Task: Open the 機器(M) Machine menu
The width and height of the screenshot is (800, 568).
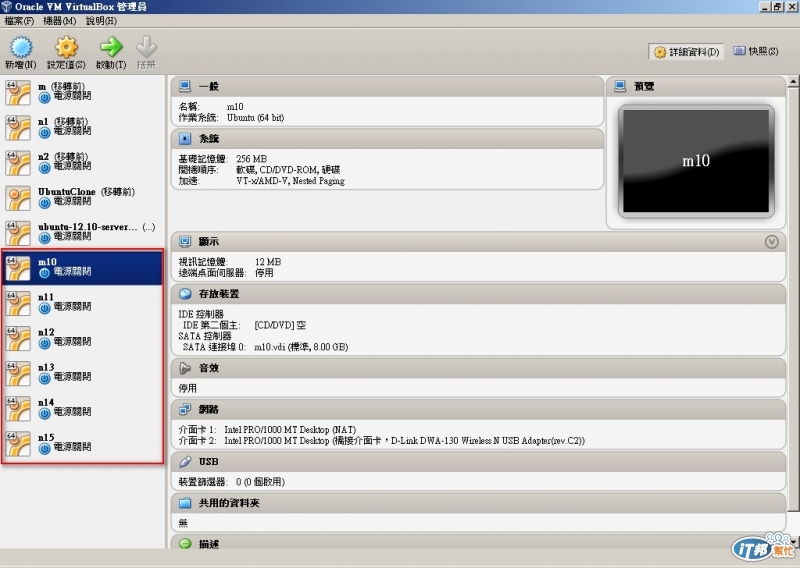Action: 60,21
